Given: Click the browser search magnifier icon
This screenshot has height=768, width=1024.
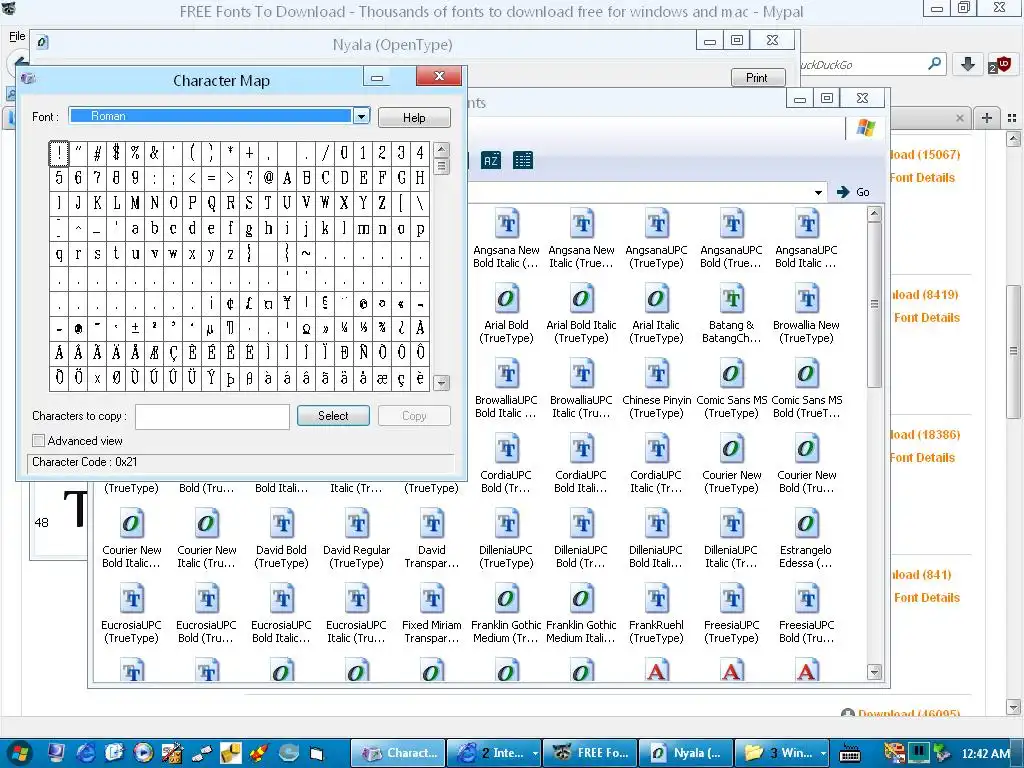Looking at the screenshot, I should 935,64.
